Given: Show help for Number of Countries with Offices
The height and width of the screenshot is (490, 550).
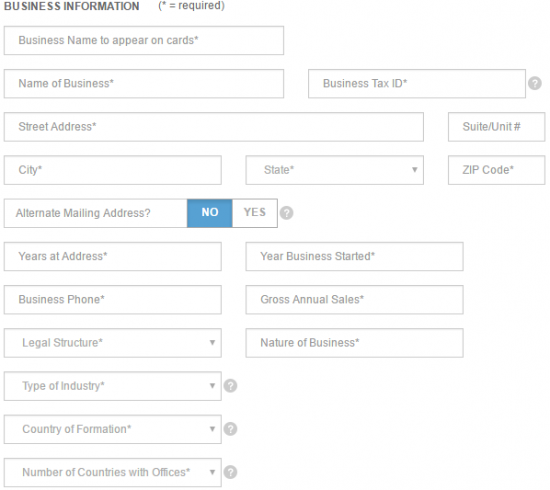Looking at the screenshot, I should tap(230, 472).
